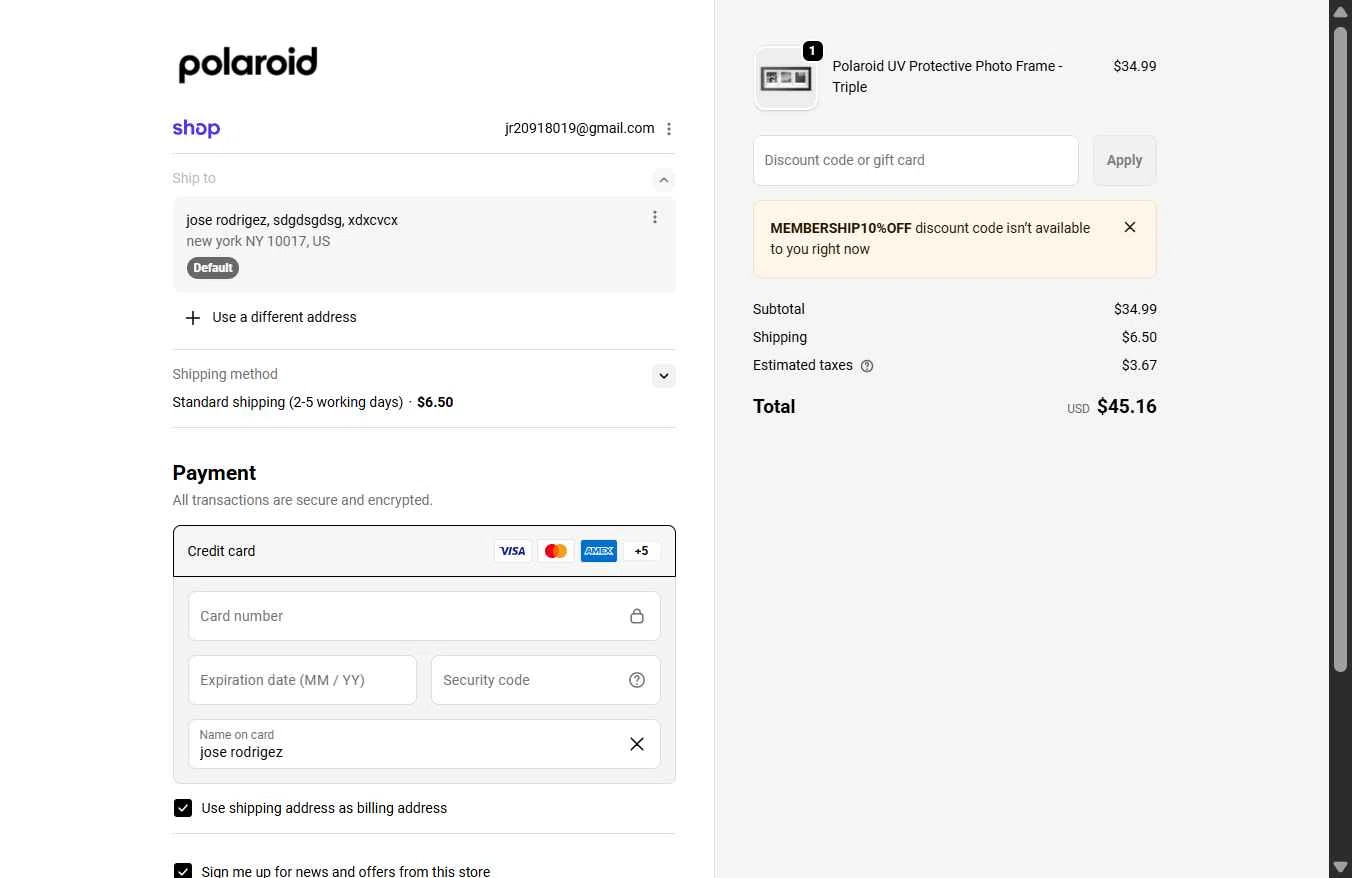Click the Default address badge
This screenshot has width=1352, height=878.
coord(213,268)
